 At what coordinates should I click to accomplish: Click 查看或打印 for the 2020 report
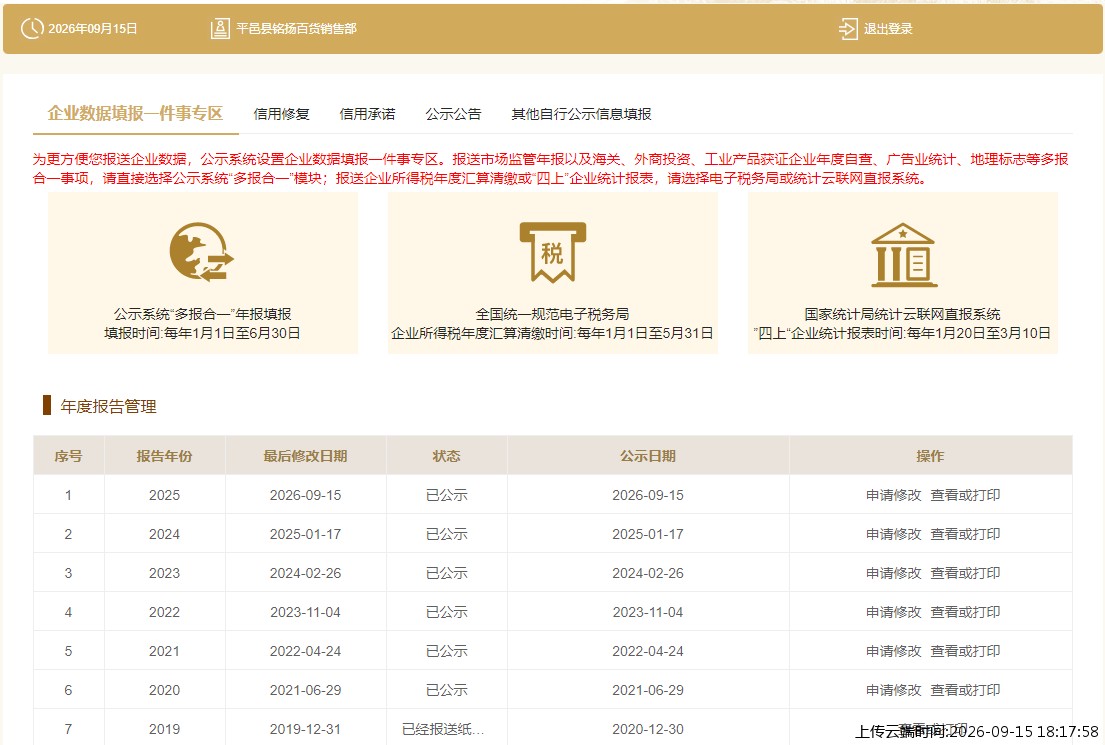pyautogui.click(x=965, y=690)
